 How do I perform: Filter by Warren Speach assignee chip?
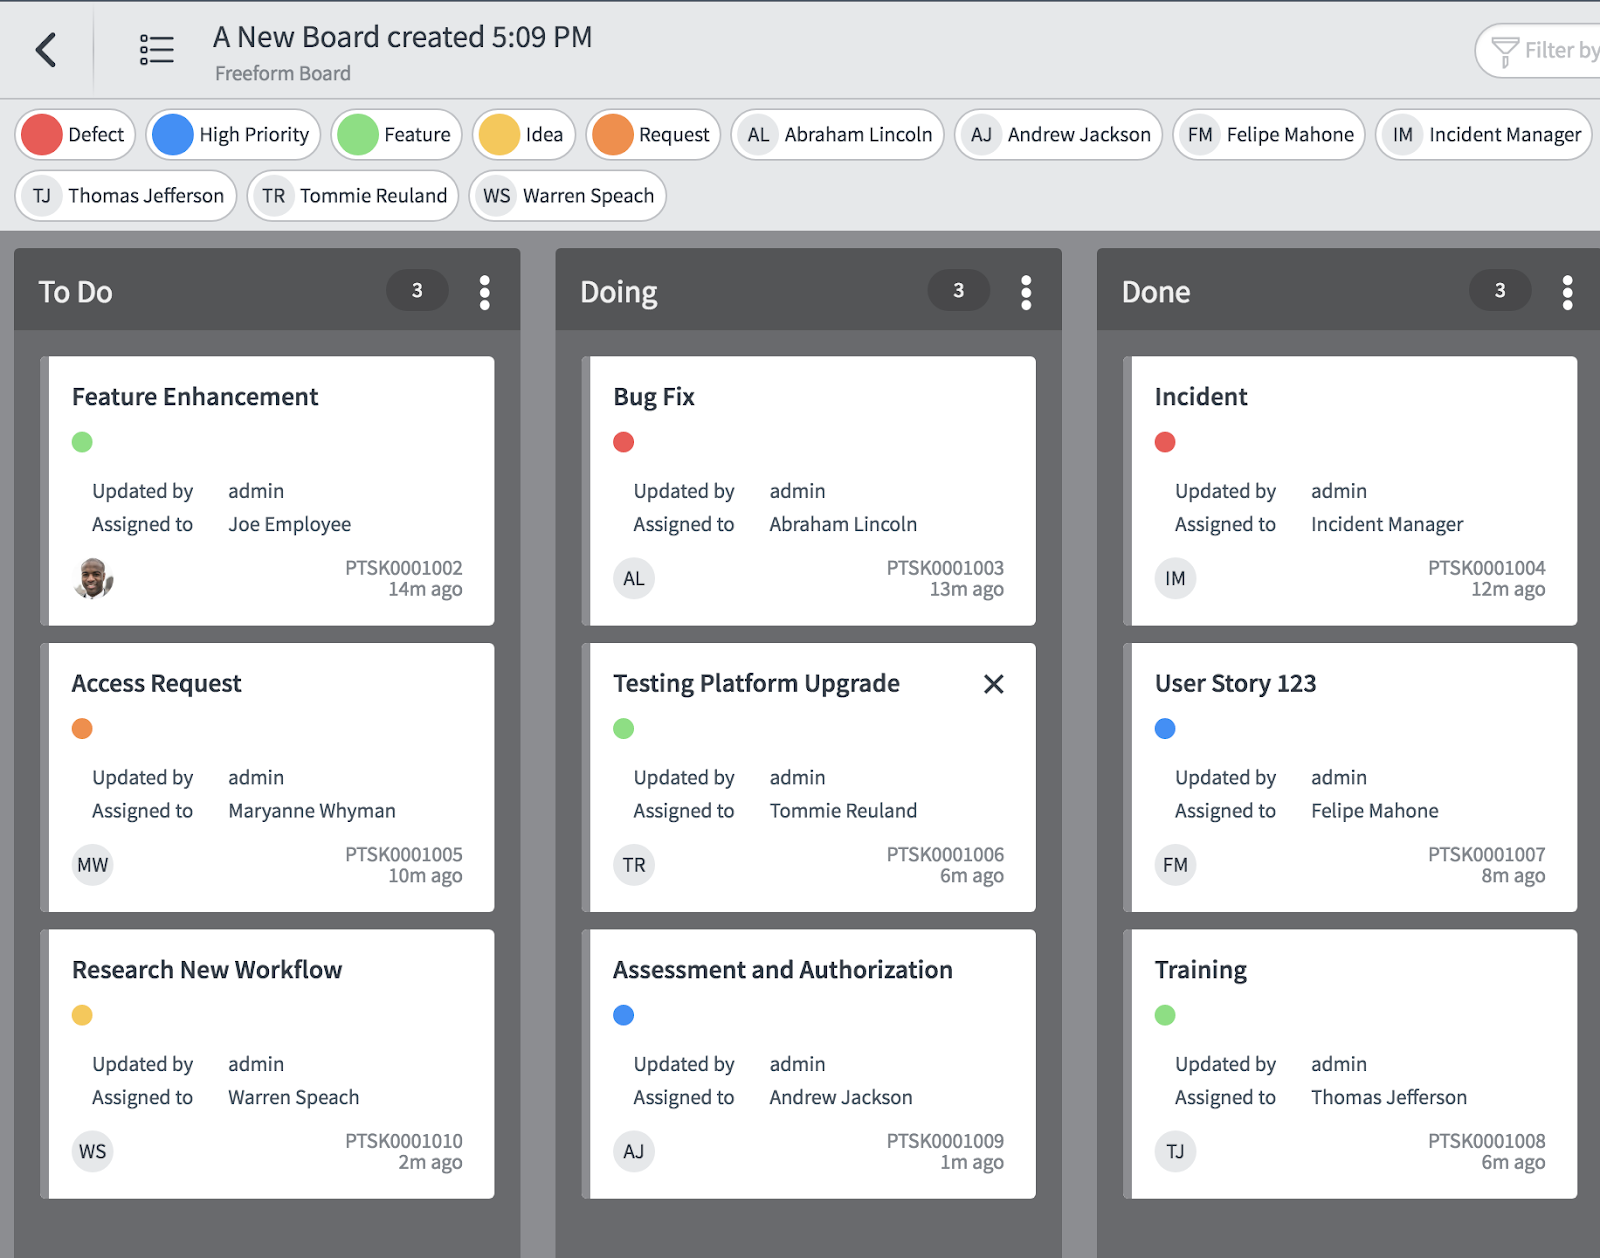(568, 196)
